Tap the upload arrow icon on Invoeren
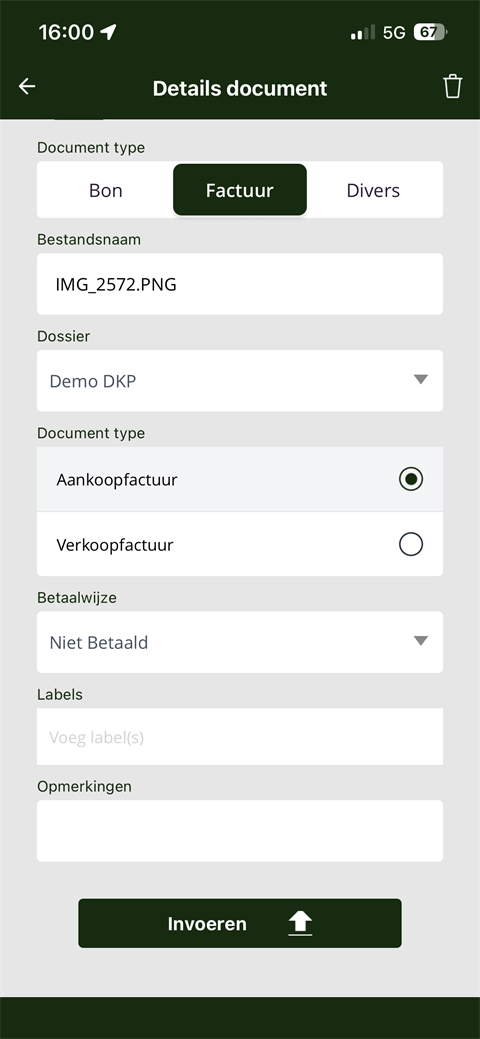480x1039 pixels. pos(300,923)
